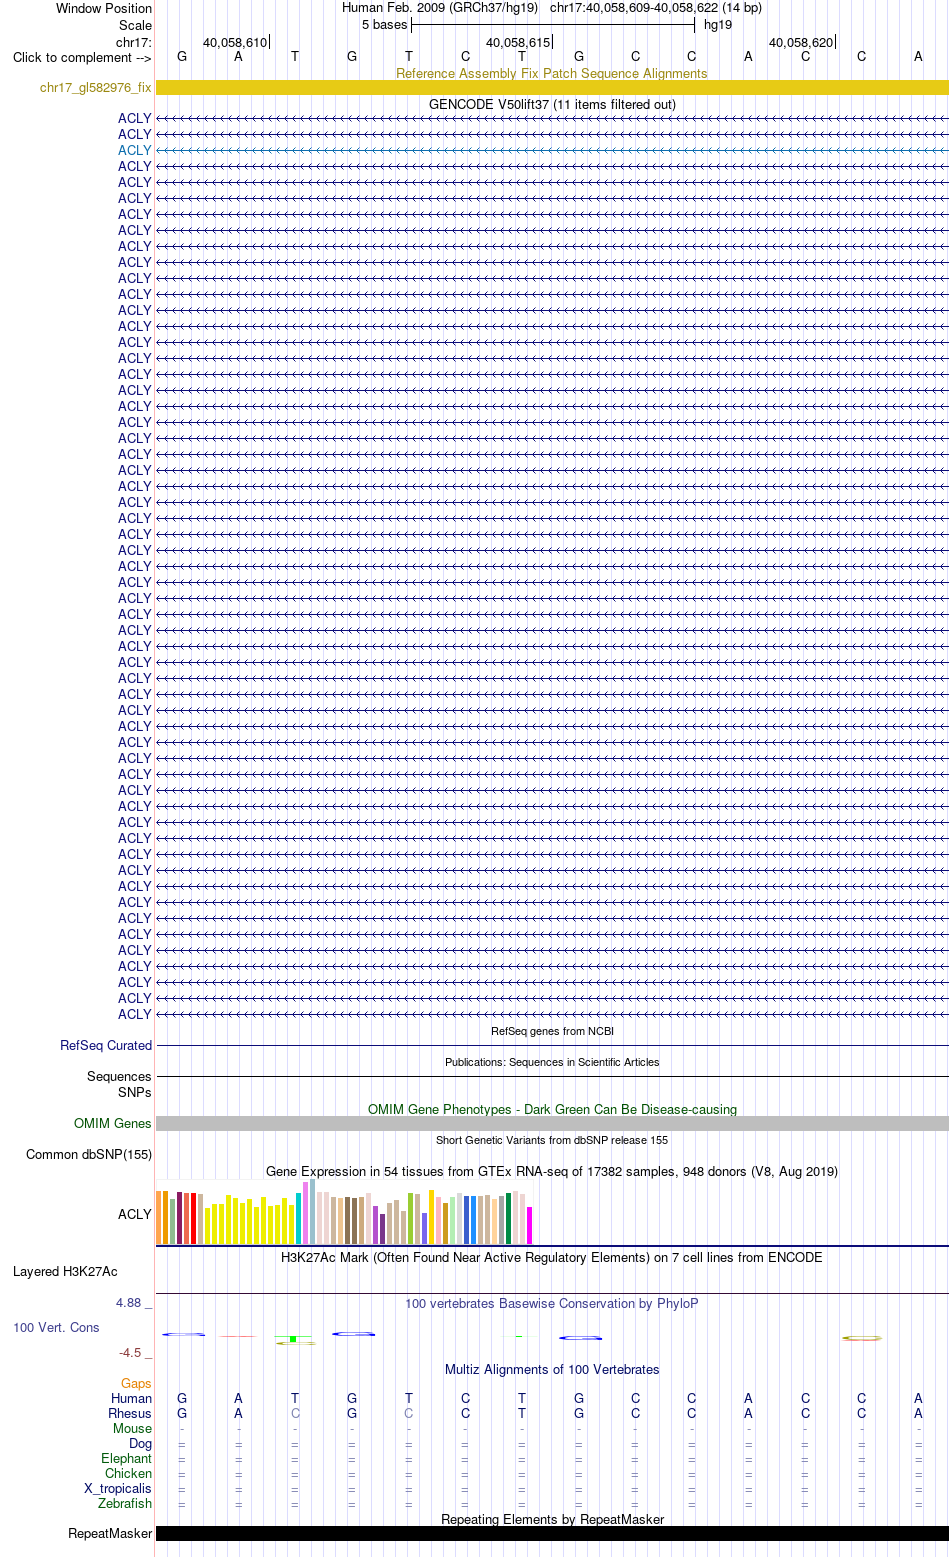This screenshot has width=950, height=1557.
Task: Click the 40,058,620 position marker
Action: [x=801, y=42]
